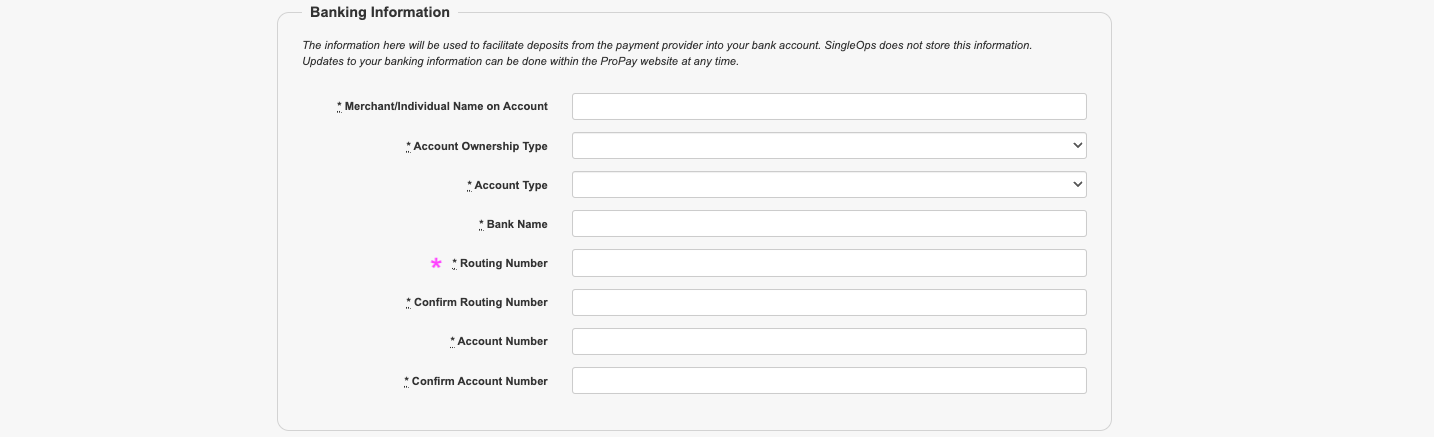
Task: Click the Confirm Routing Number label text
Action: pos(480,302)
